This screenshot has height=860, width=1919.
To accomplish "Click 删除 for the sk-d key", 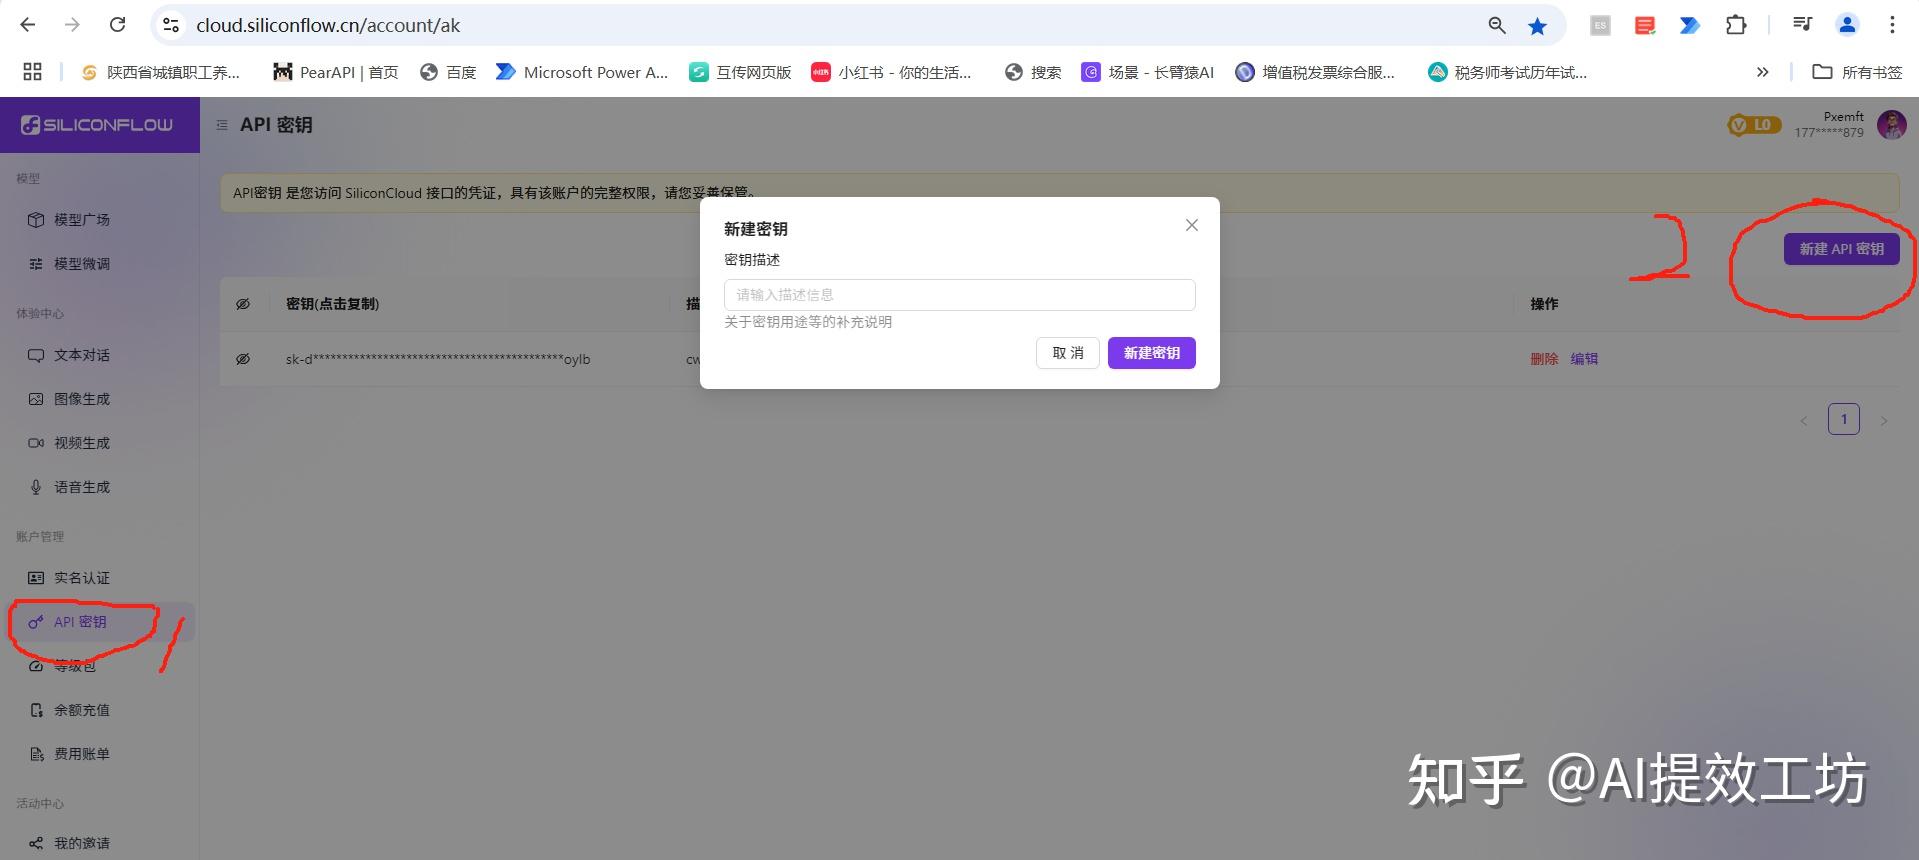I will (x=1544, y=359).
